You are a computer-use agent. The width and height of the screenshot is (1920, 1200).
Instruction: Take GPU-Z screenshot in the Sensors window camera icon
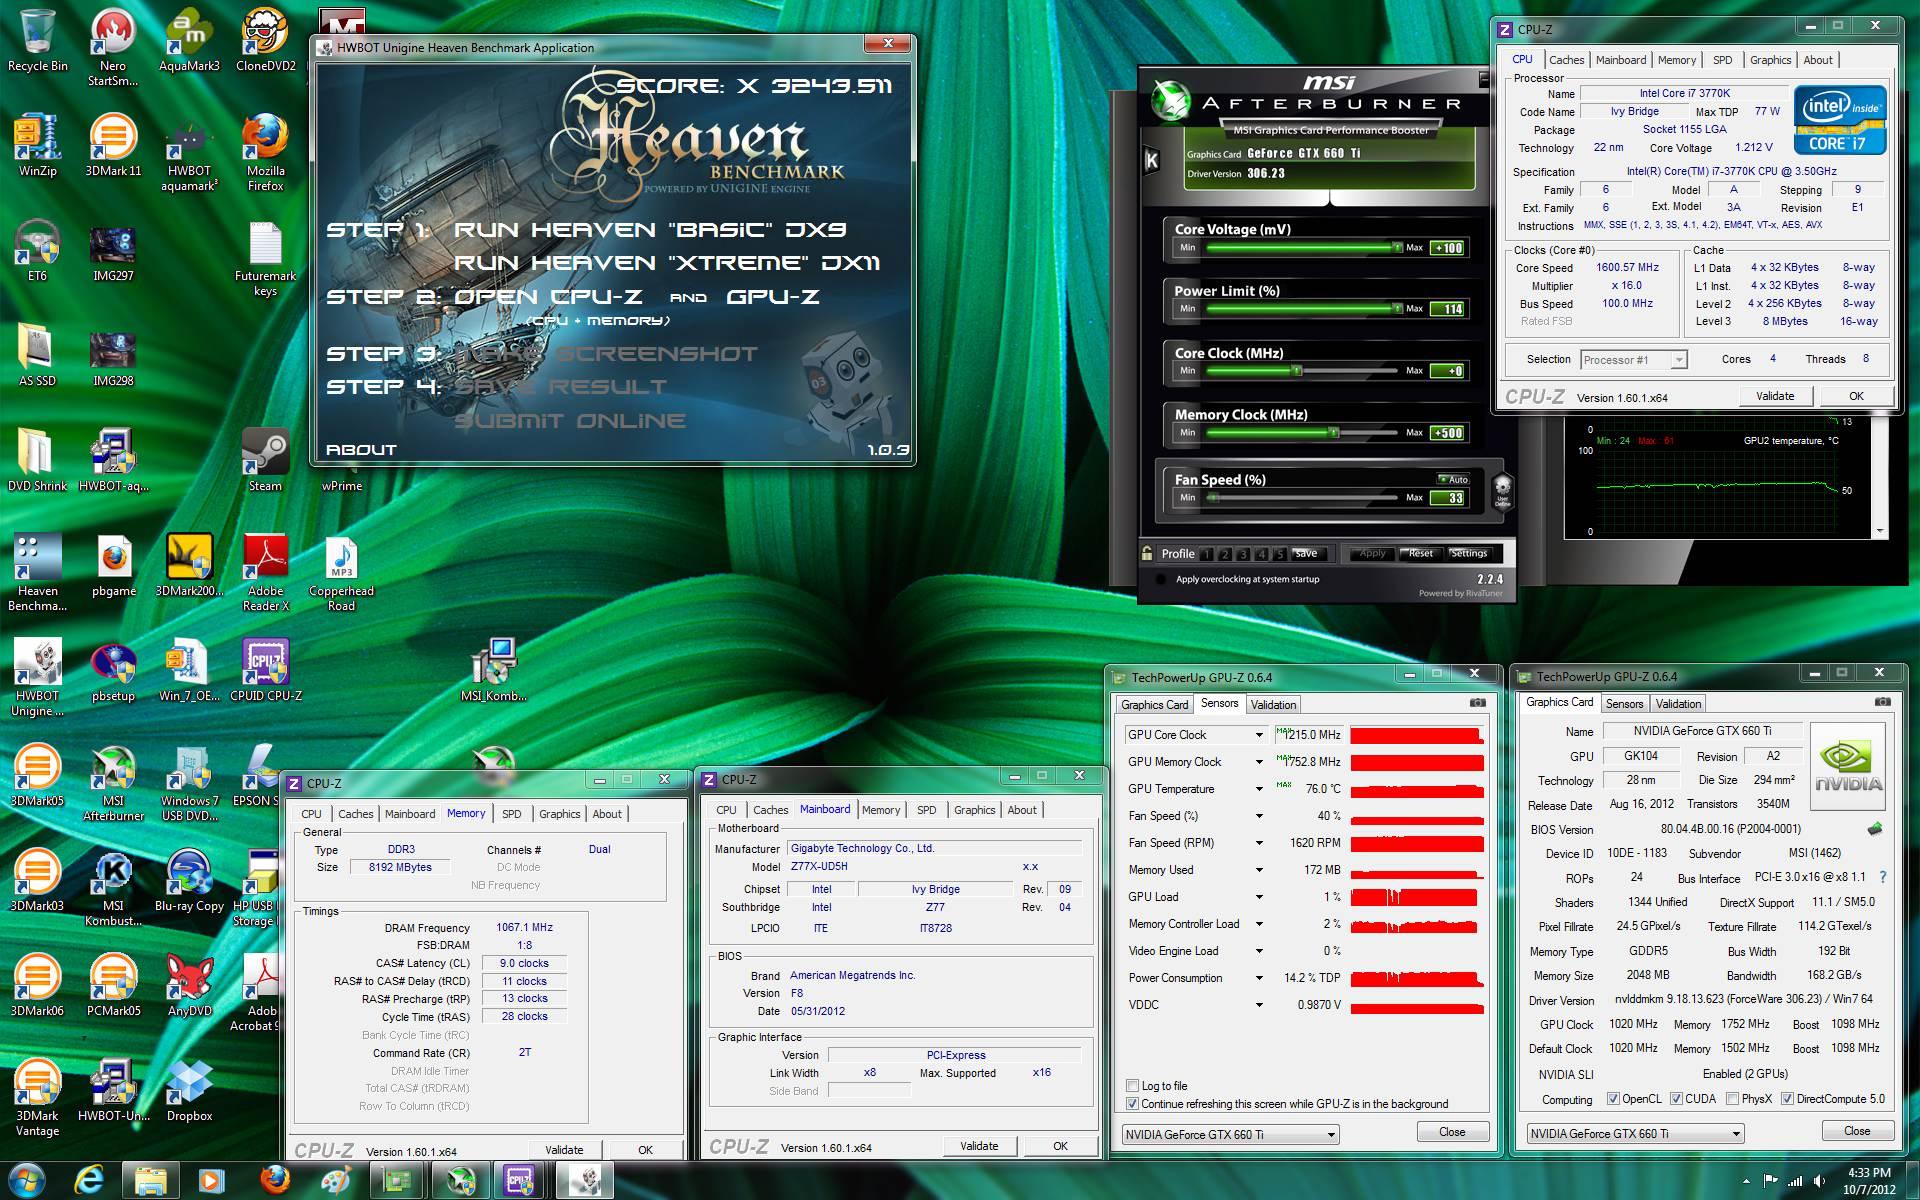[x=1477, y=703]
